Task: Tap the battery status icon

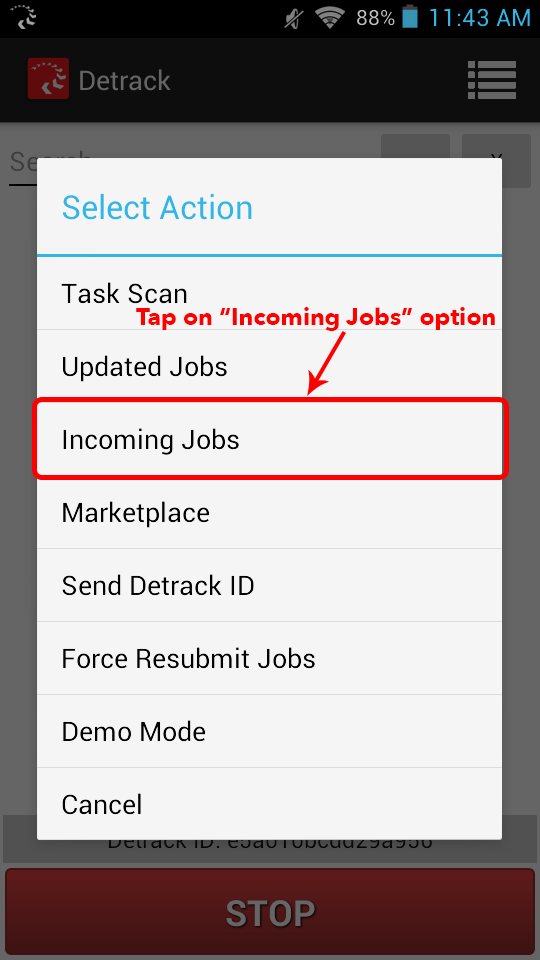Action: pyautogui.click(x=410, y=17)
